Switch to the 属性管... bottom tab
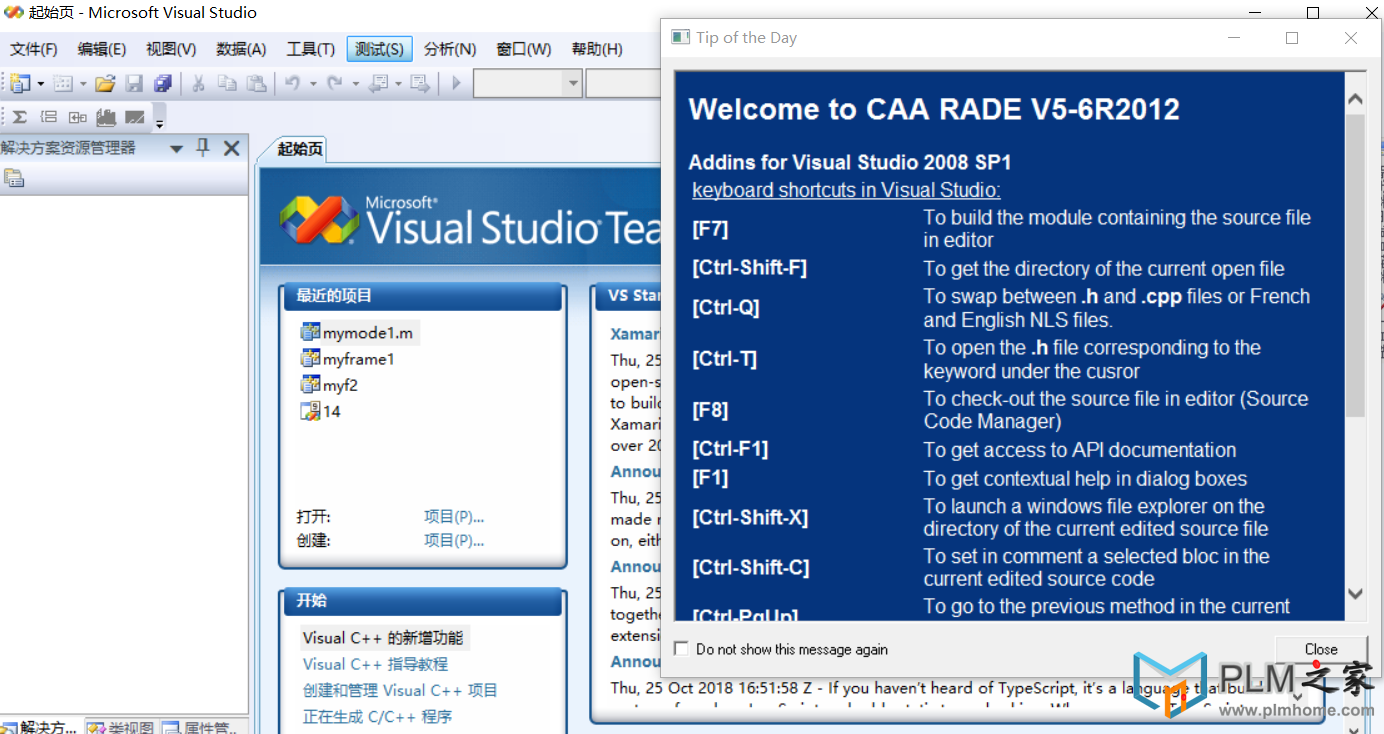 199,727
